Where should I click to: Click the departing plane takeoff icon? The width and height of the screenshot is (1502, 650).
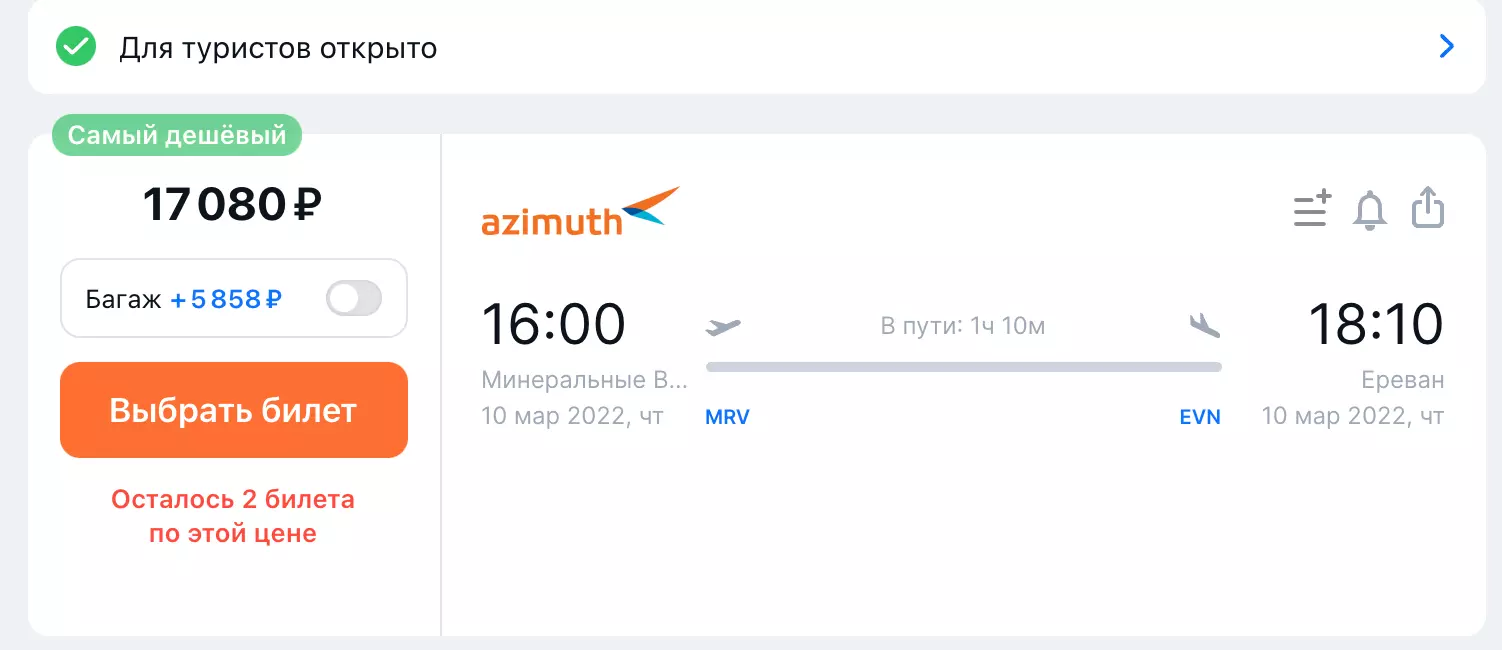tap(723, 326)
